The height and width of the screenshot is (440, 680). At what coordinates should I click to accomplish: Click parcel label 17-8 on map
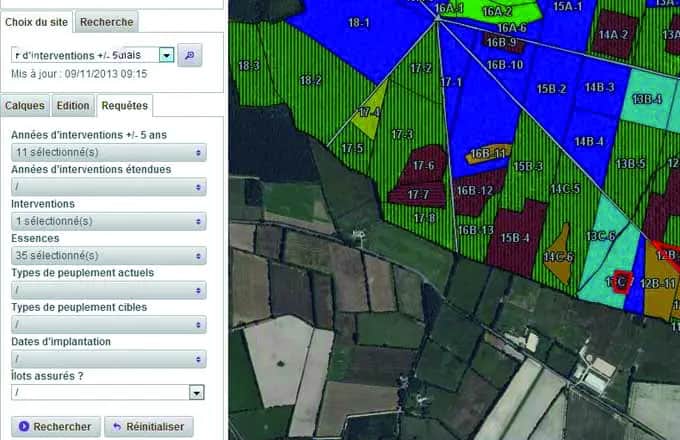point(425,217)
